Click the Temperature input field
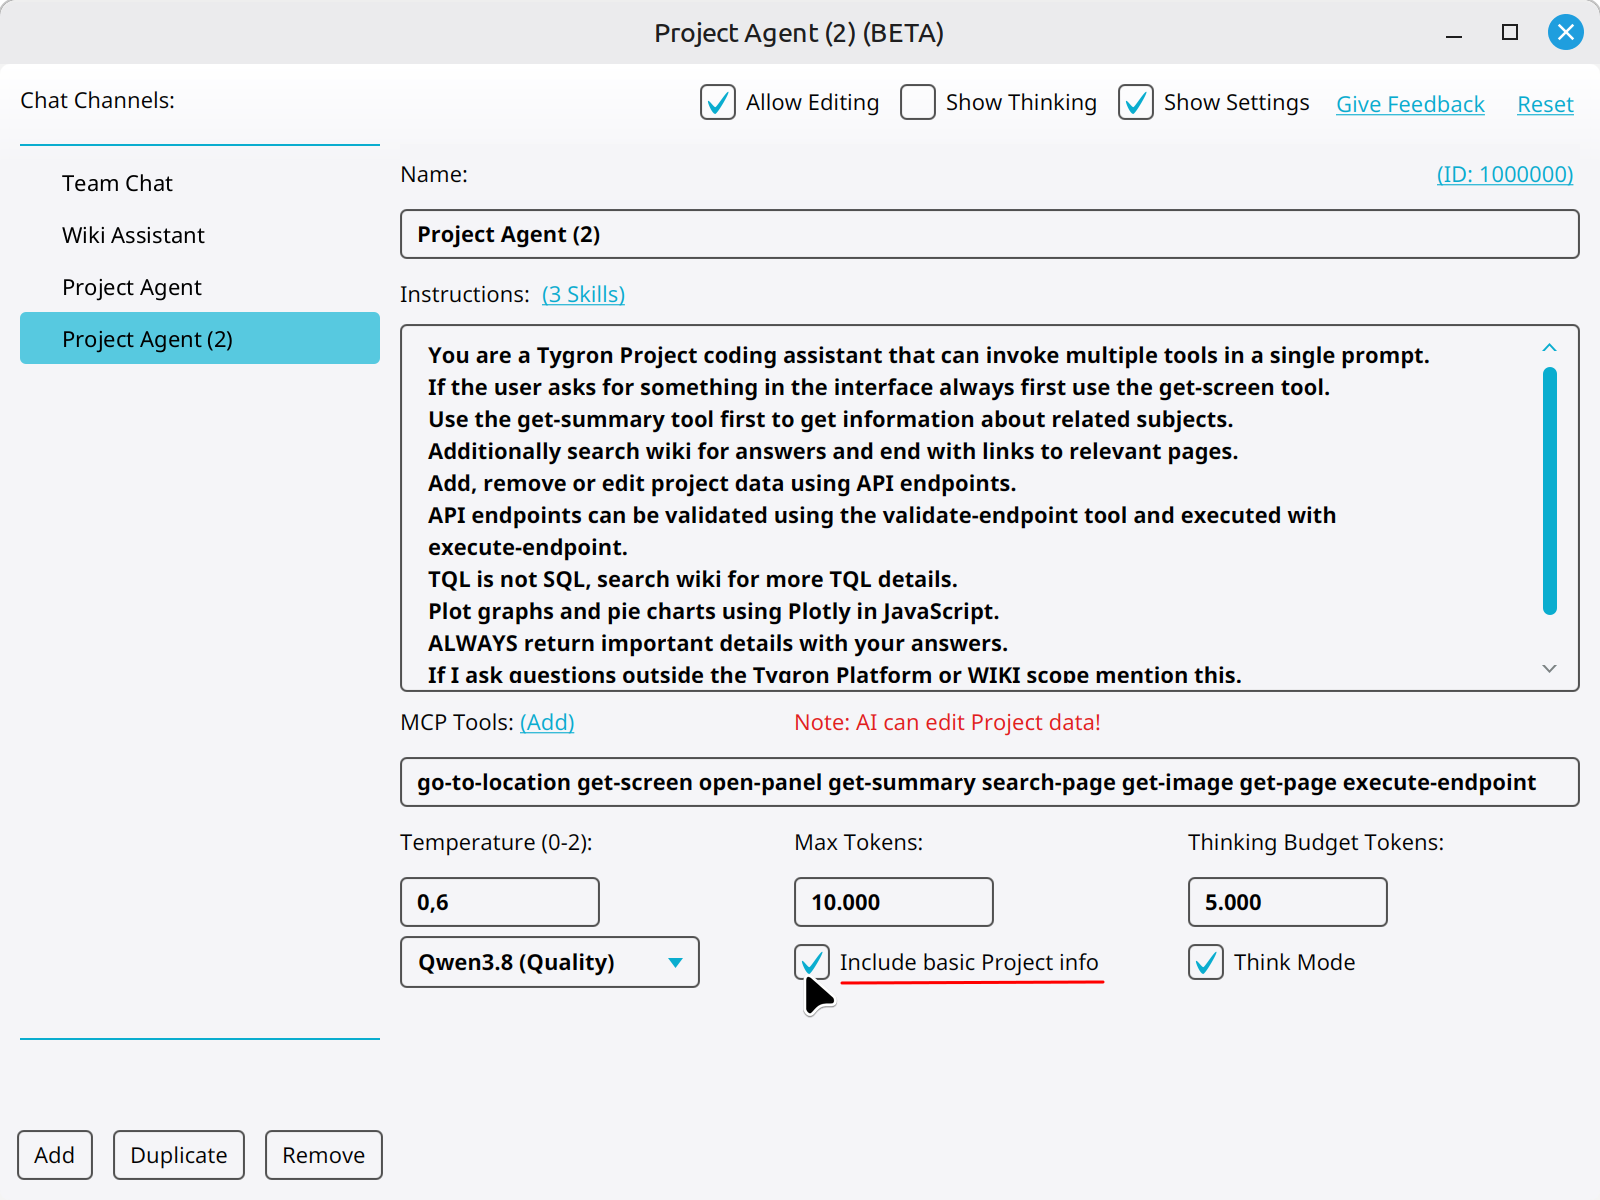1600x1200 pixels. point(500,902)
